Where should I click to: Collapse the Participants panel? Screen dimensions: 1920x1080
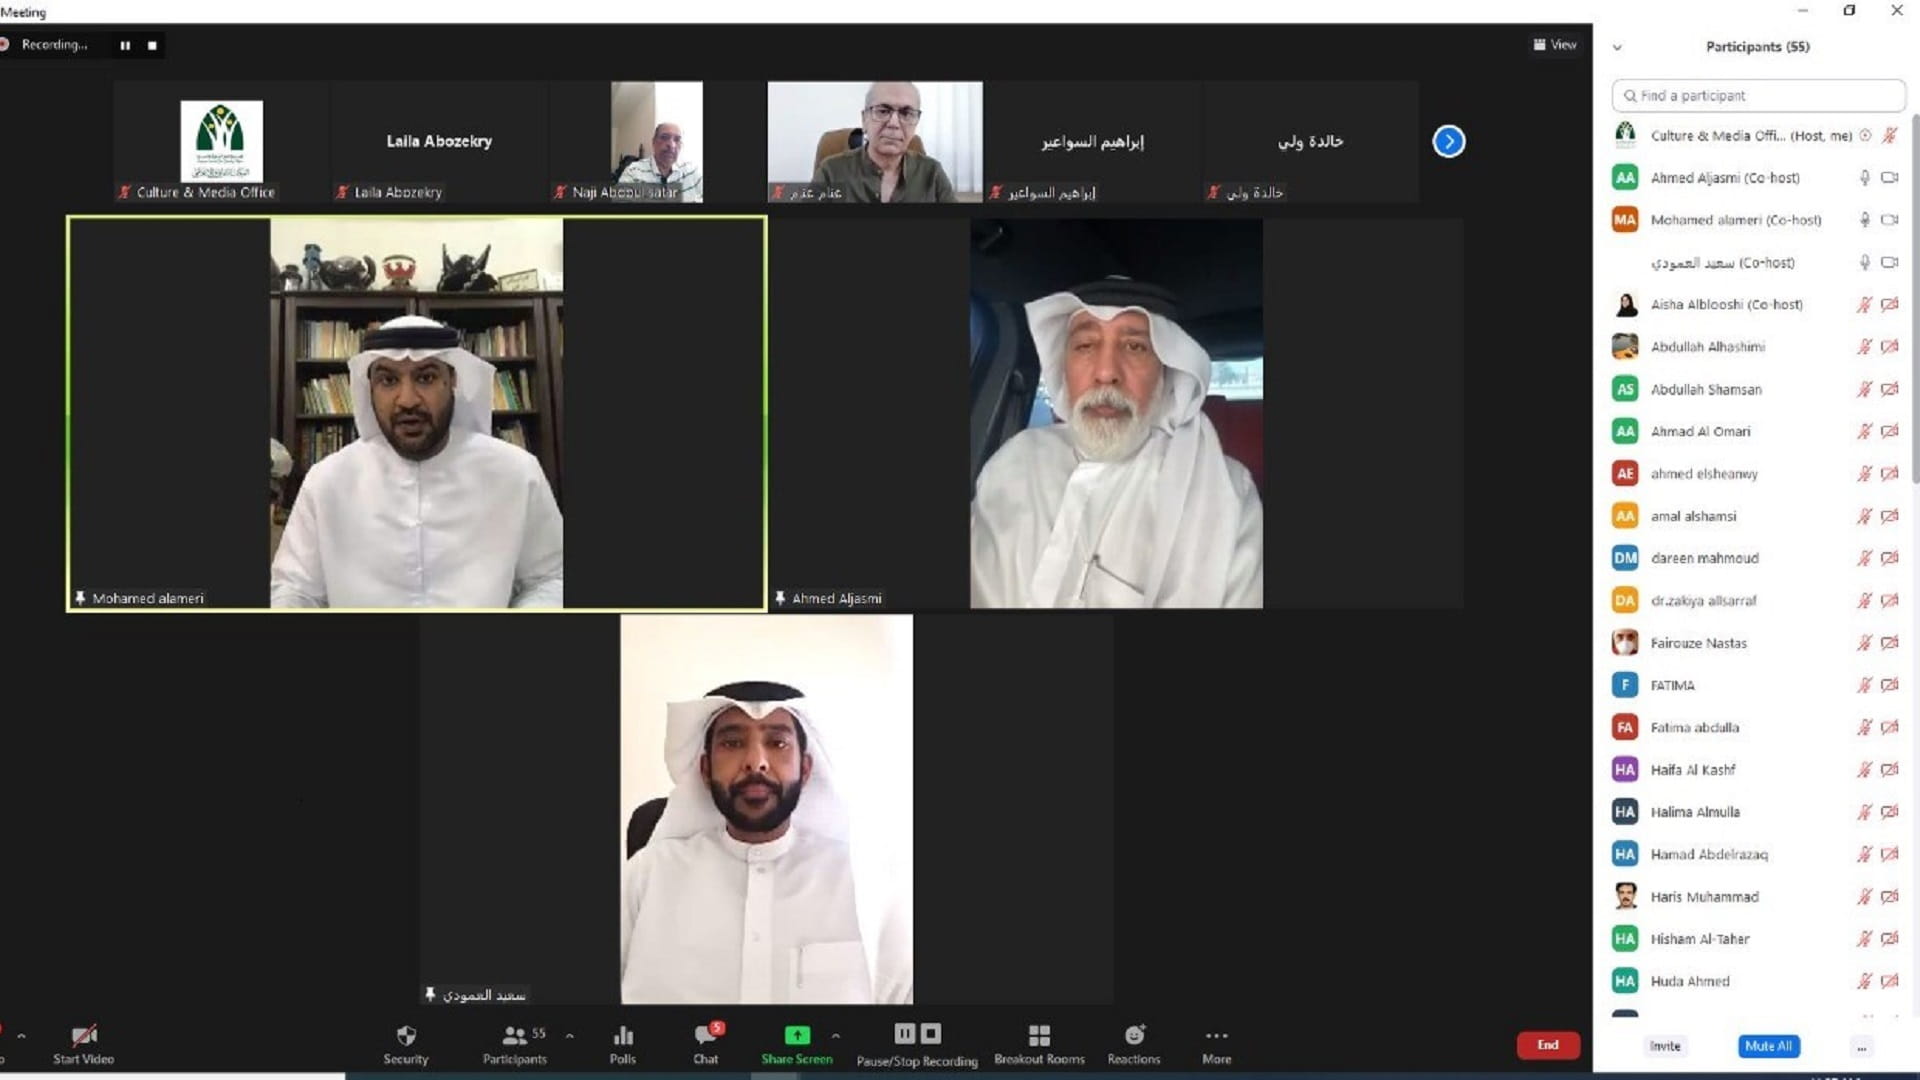1617,46
